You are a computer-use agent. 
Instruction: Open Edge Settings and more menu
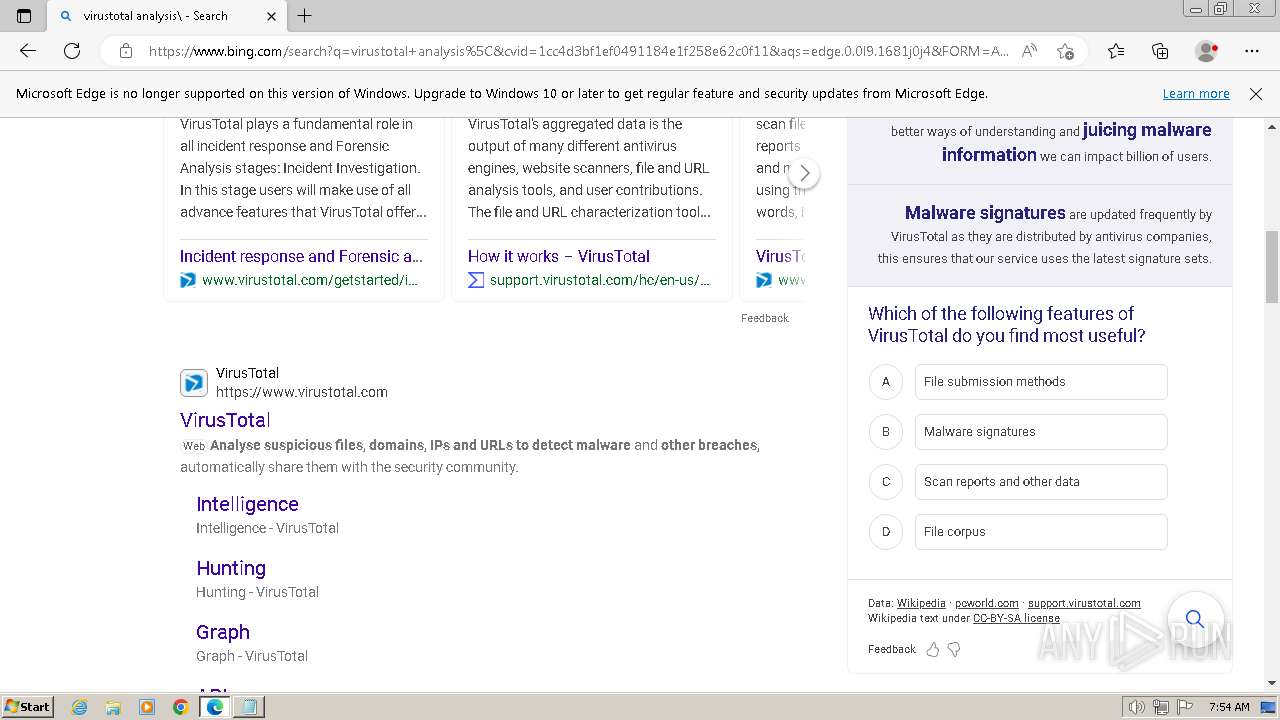[1252, 51]
